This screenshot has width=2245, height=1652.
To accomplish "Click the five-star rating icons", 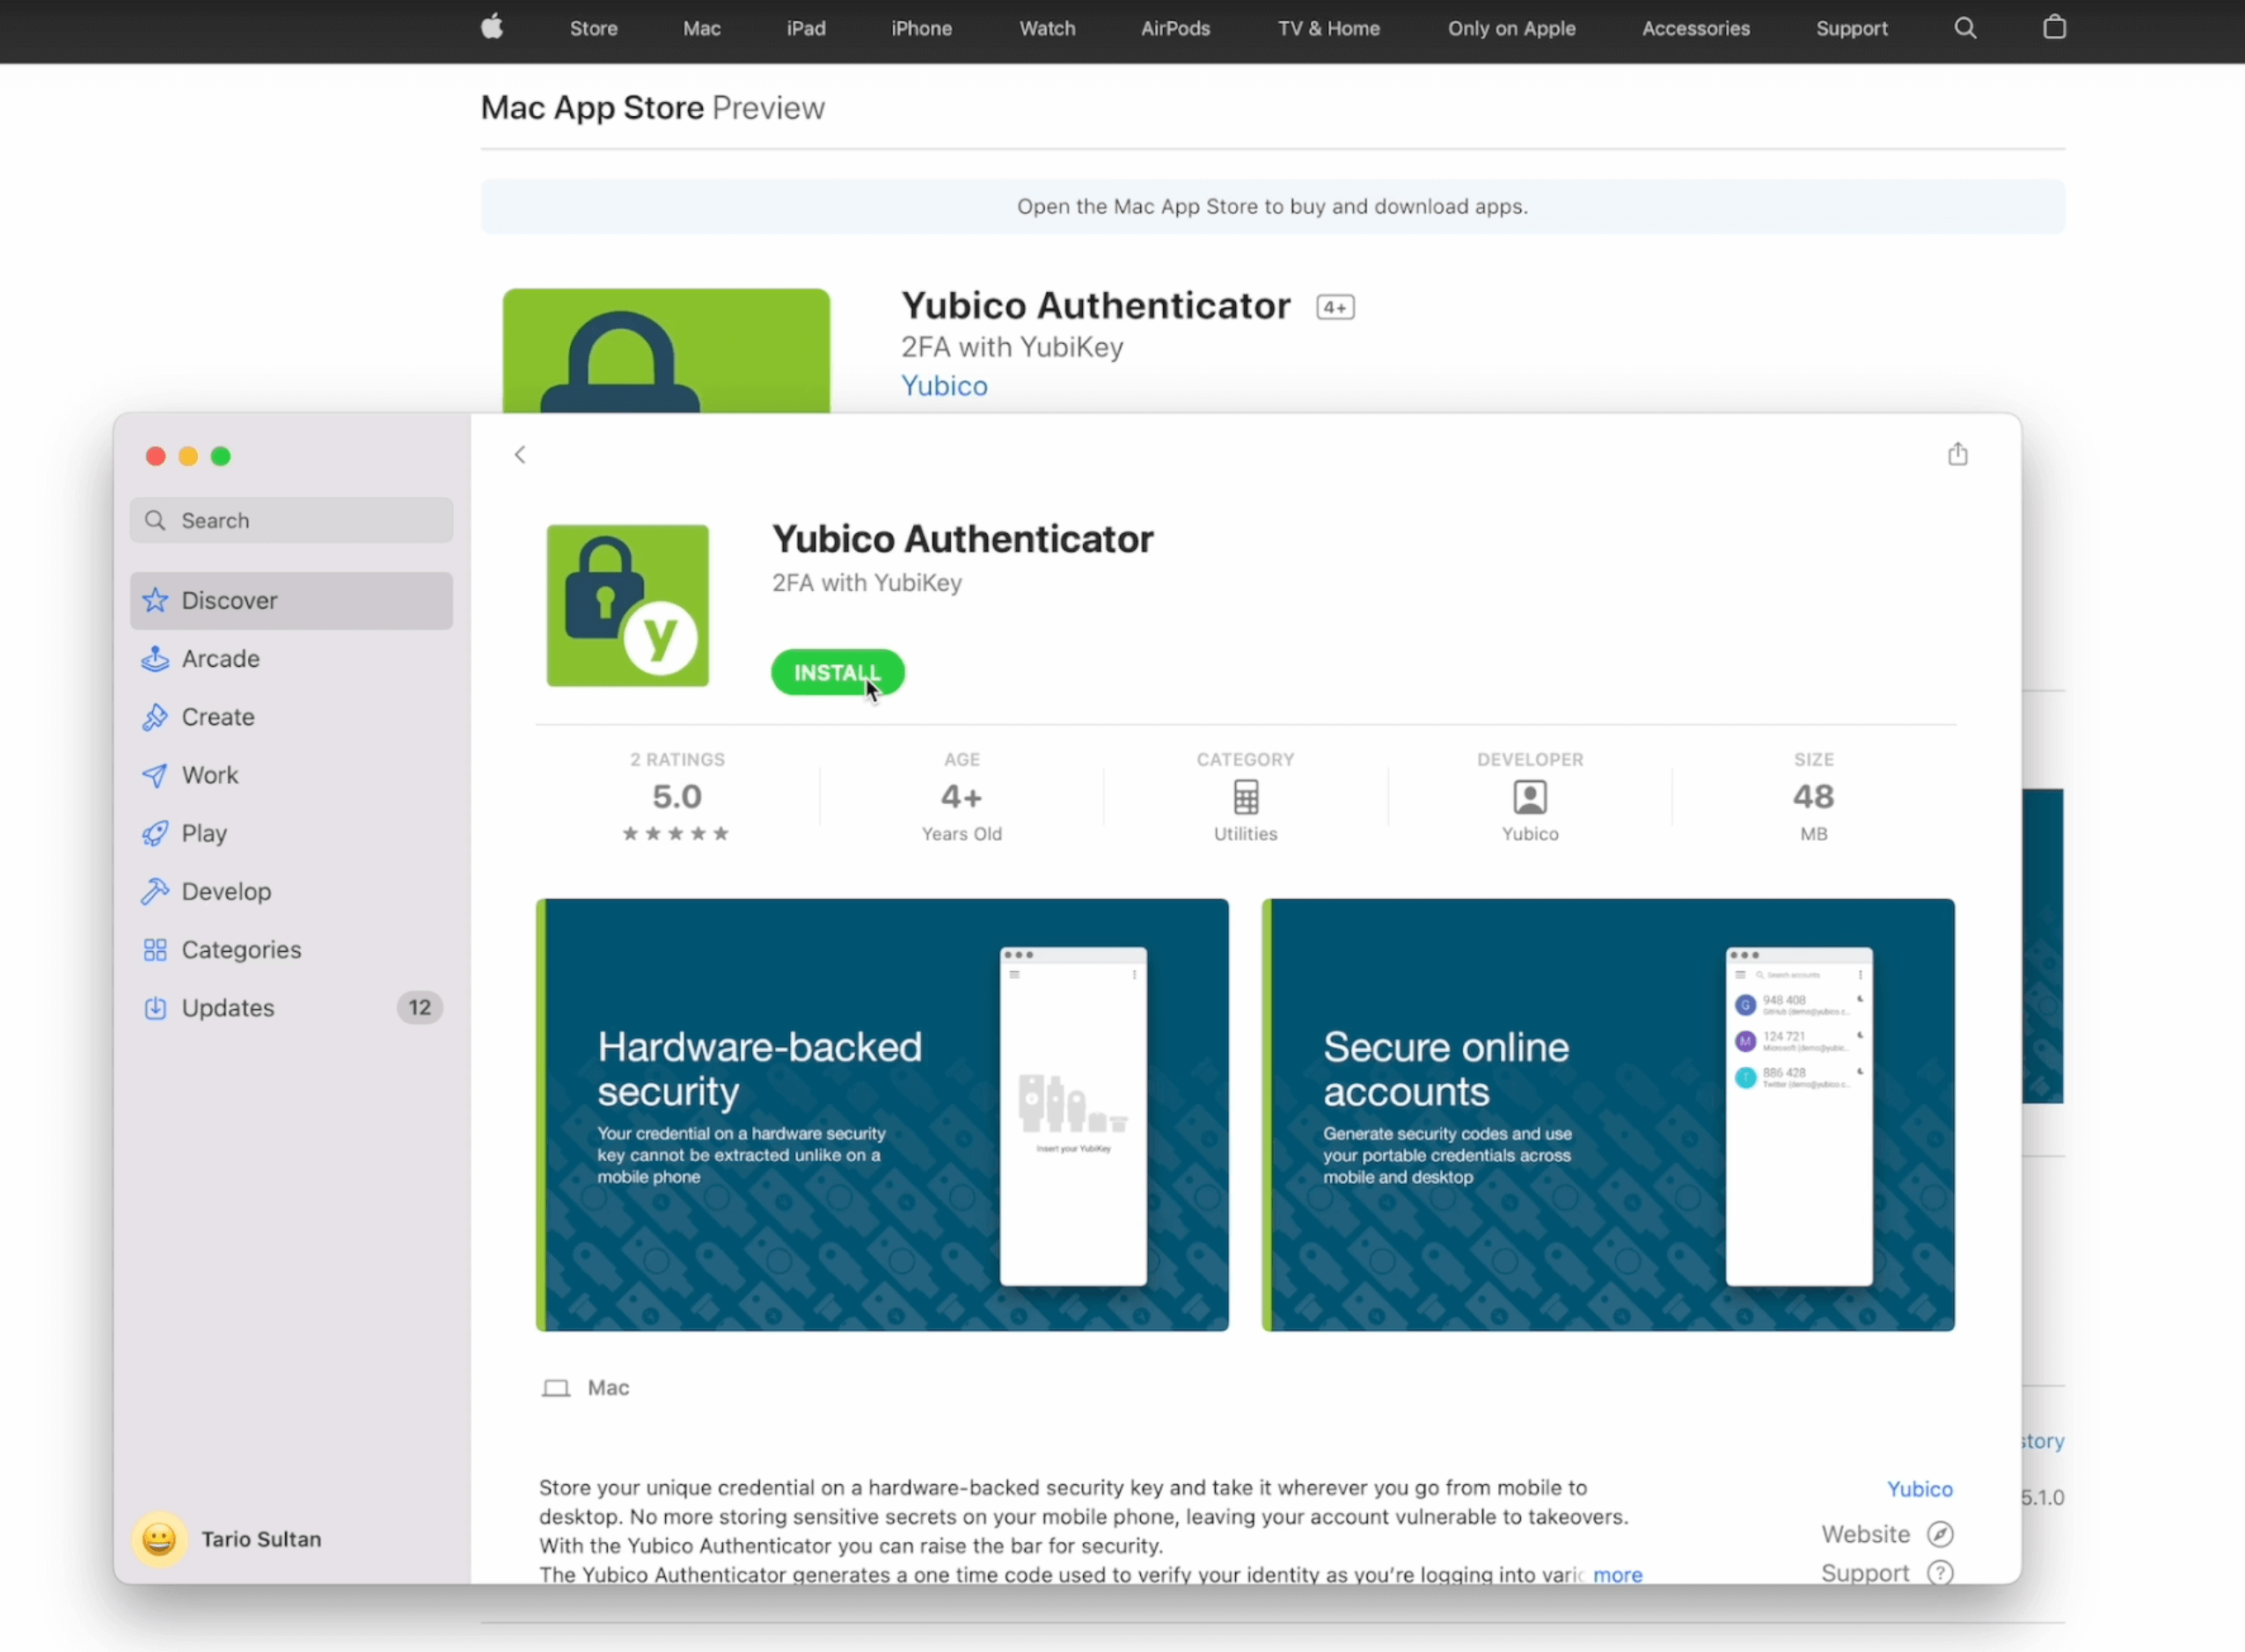I will tap(676, 833).
